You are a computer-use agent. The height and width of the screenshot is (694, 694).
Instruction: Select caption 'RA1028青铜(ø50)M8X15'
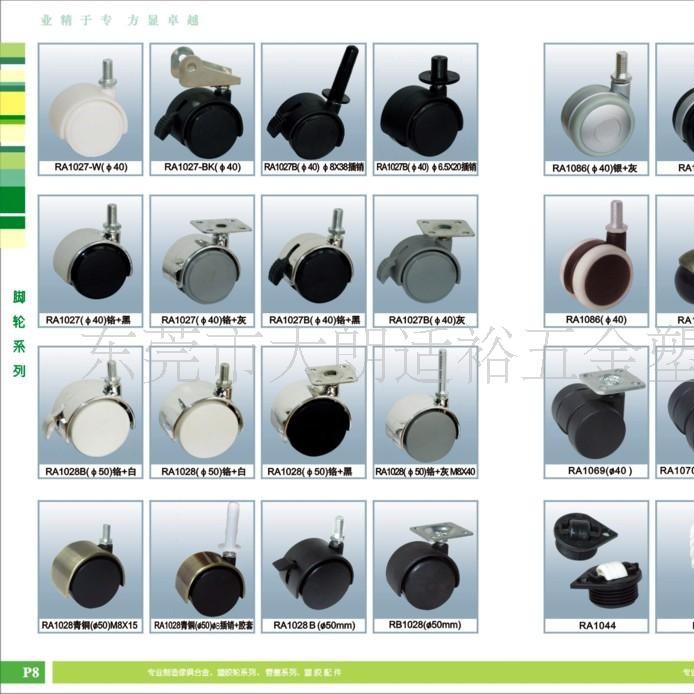tap(89, 625)
